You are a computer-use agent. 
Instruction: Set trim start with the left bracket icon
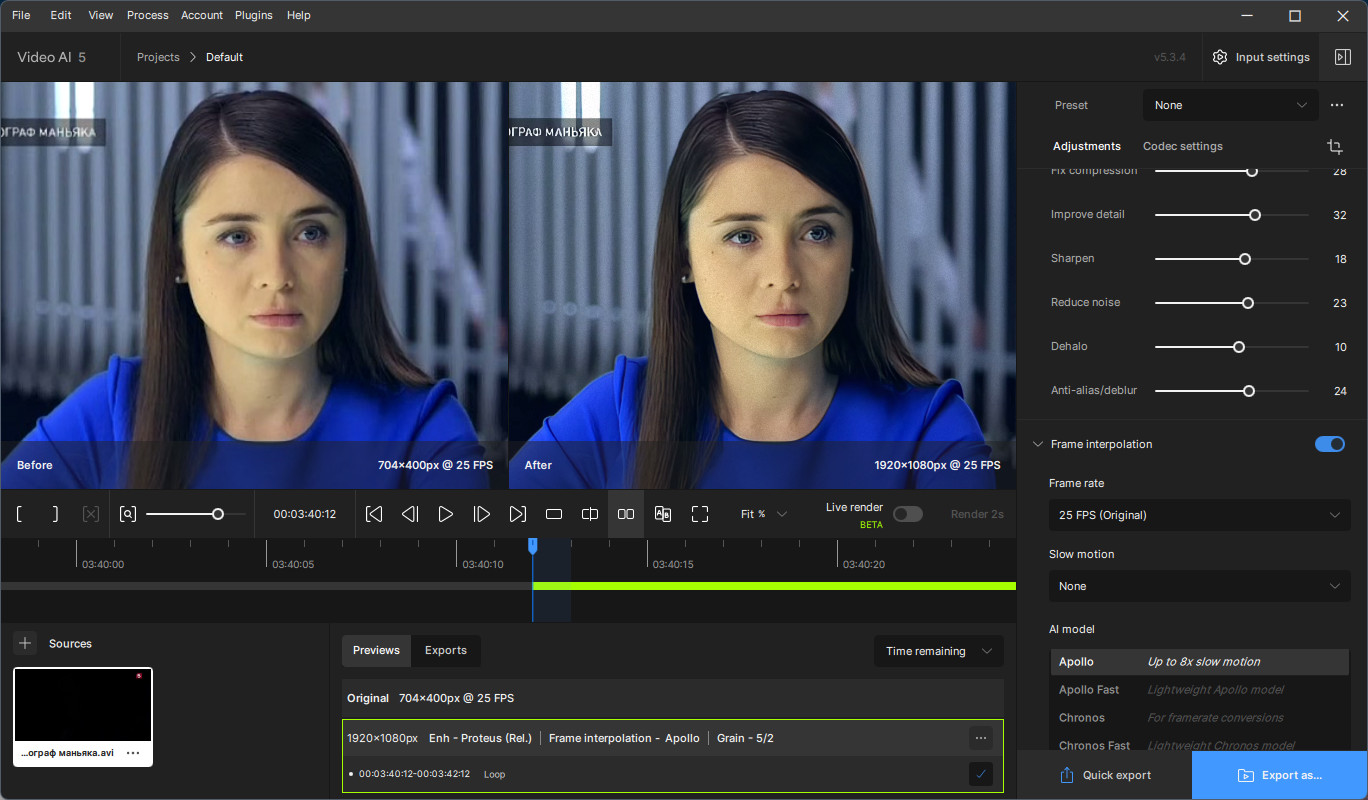coord(19,514)
